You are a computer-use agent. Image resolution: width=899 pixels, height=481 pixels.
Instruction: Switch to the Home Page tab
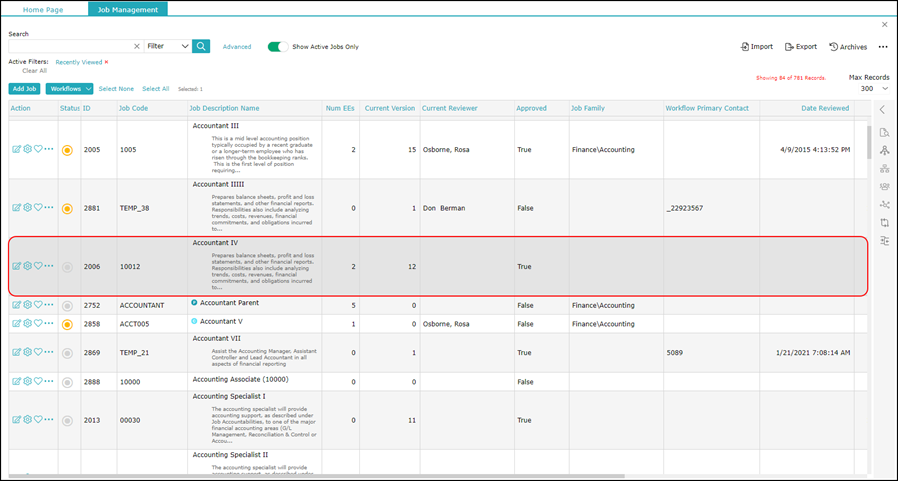[43, 10]
